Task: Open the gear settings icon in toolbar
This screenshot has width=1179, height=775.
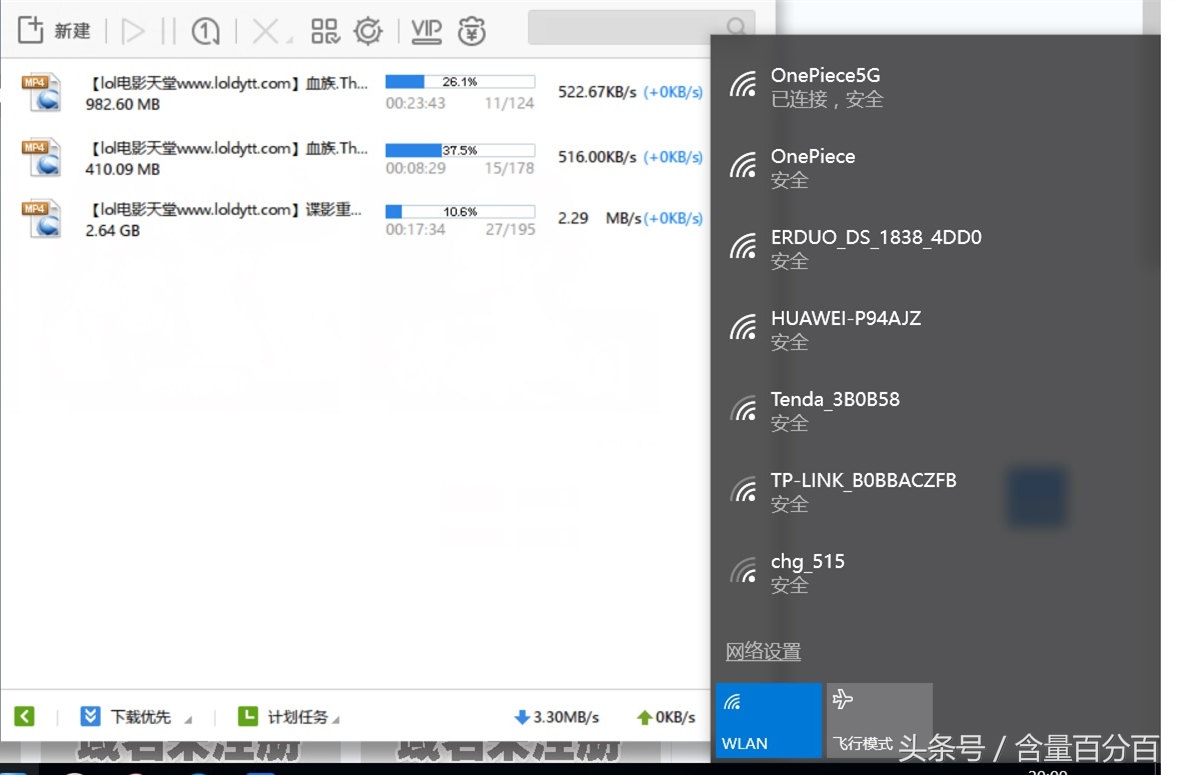Action: tap(369, 32)
